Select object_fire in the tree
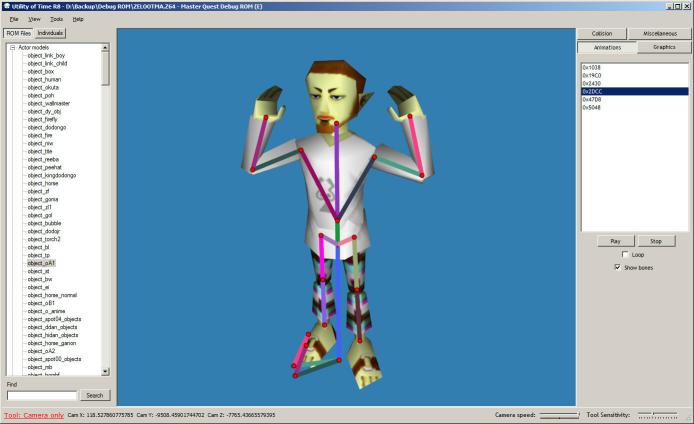Viewport: 694px width, 424px height. pos(40,135)
